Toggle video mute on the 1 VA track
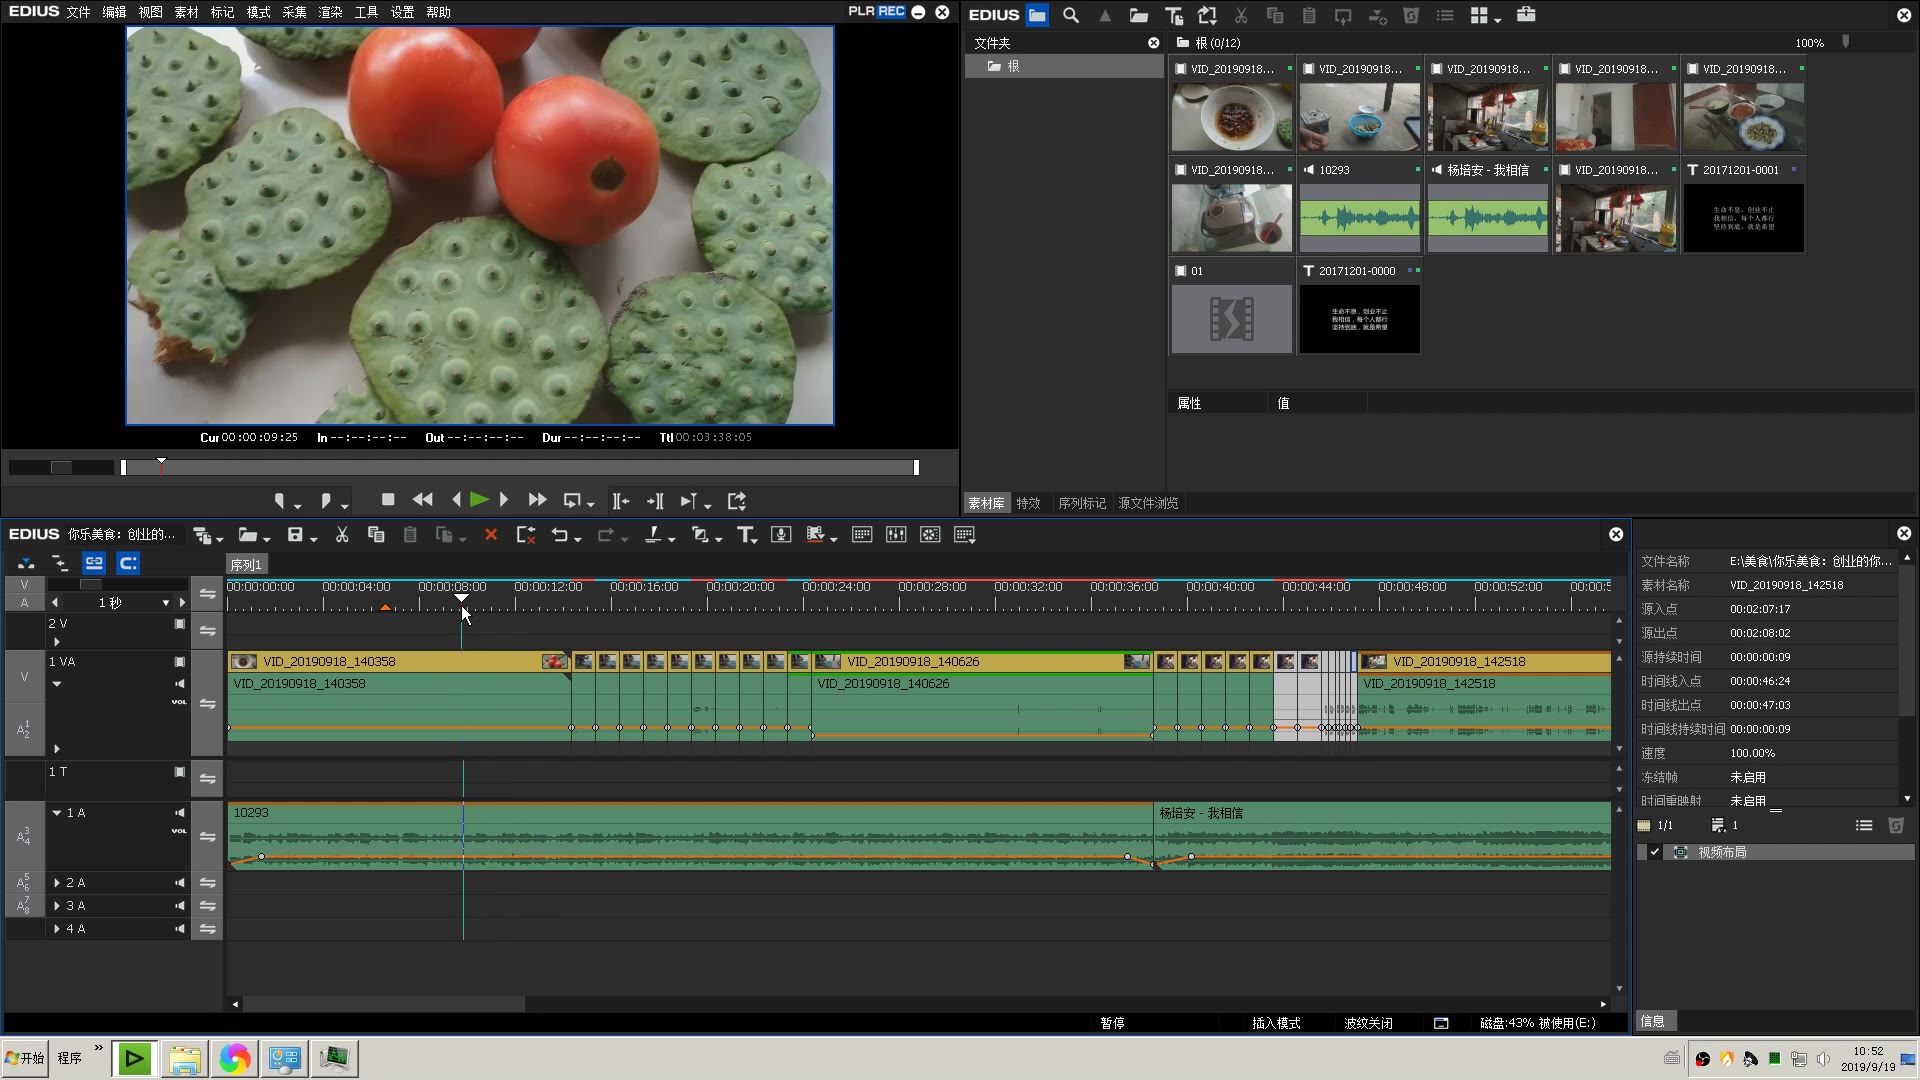The width and height of the screenshot is (1920, 1080). 180,662
